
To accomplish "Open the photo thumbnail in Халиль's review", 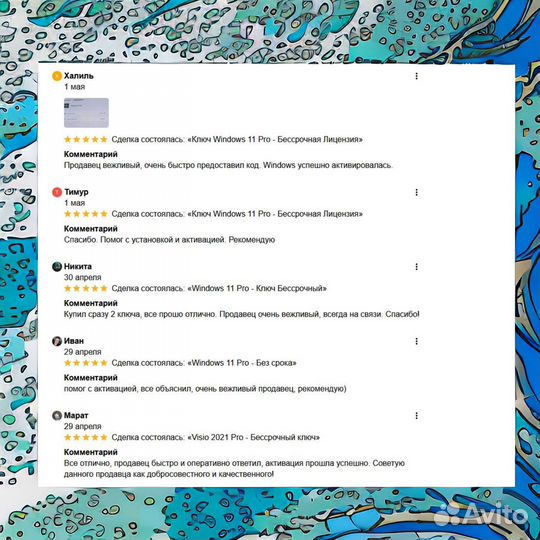I will (86, 113).
